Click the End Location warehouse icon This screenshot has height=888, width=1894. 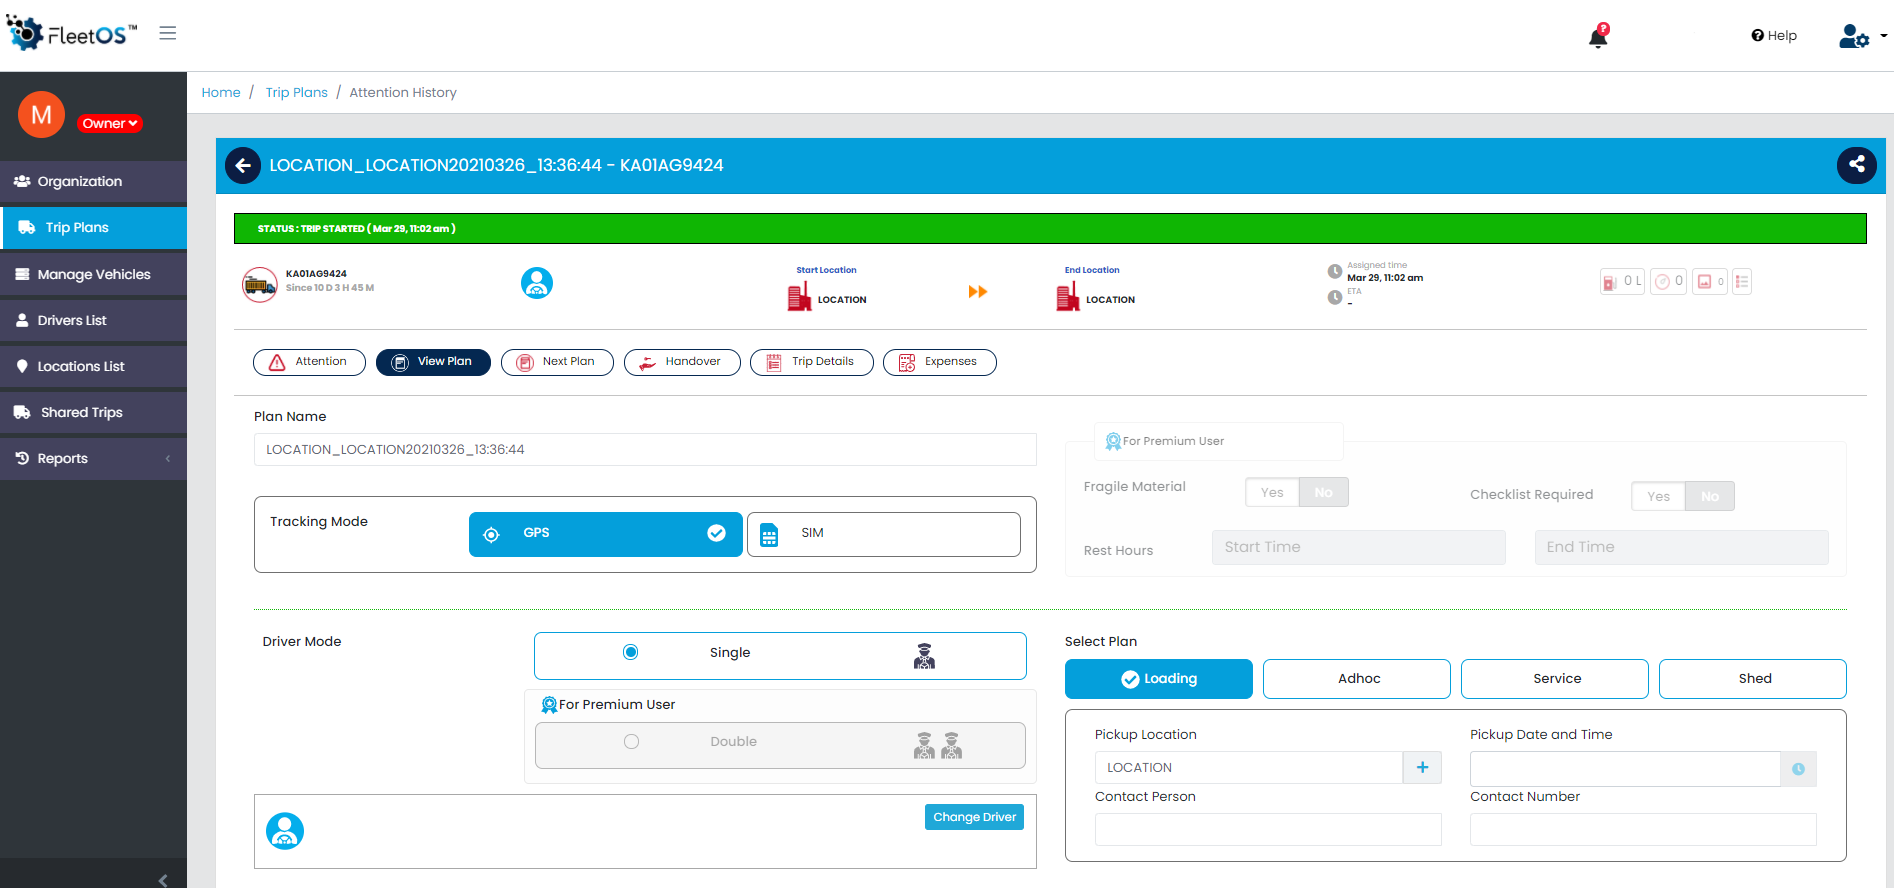point(1068,297)
